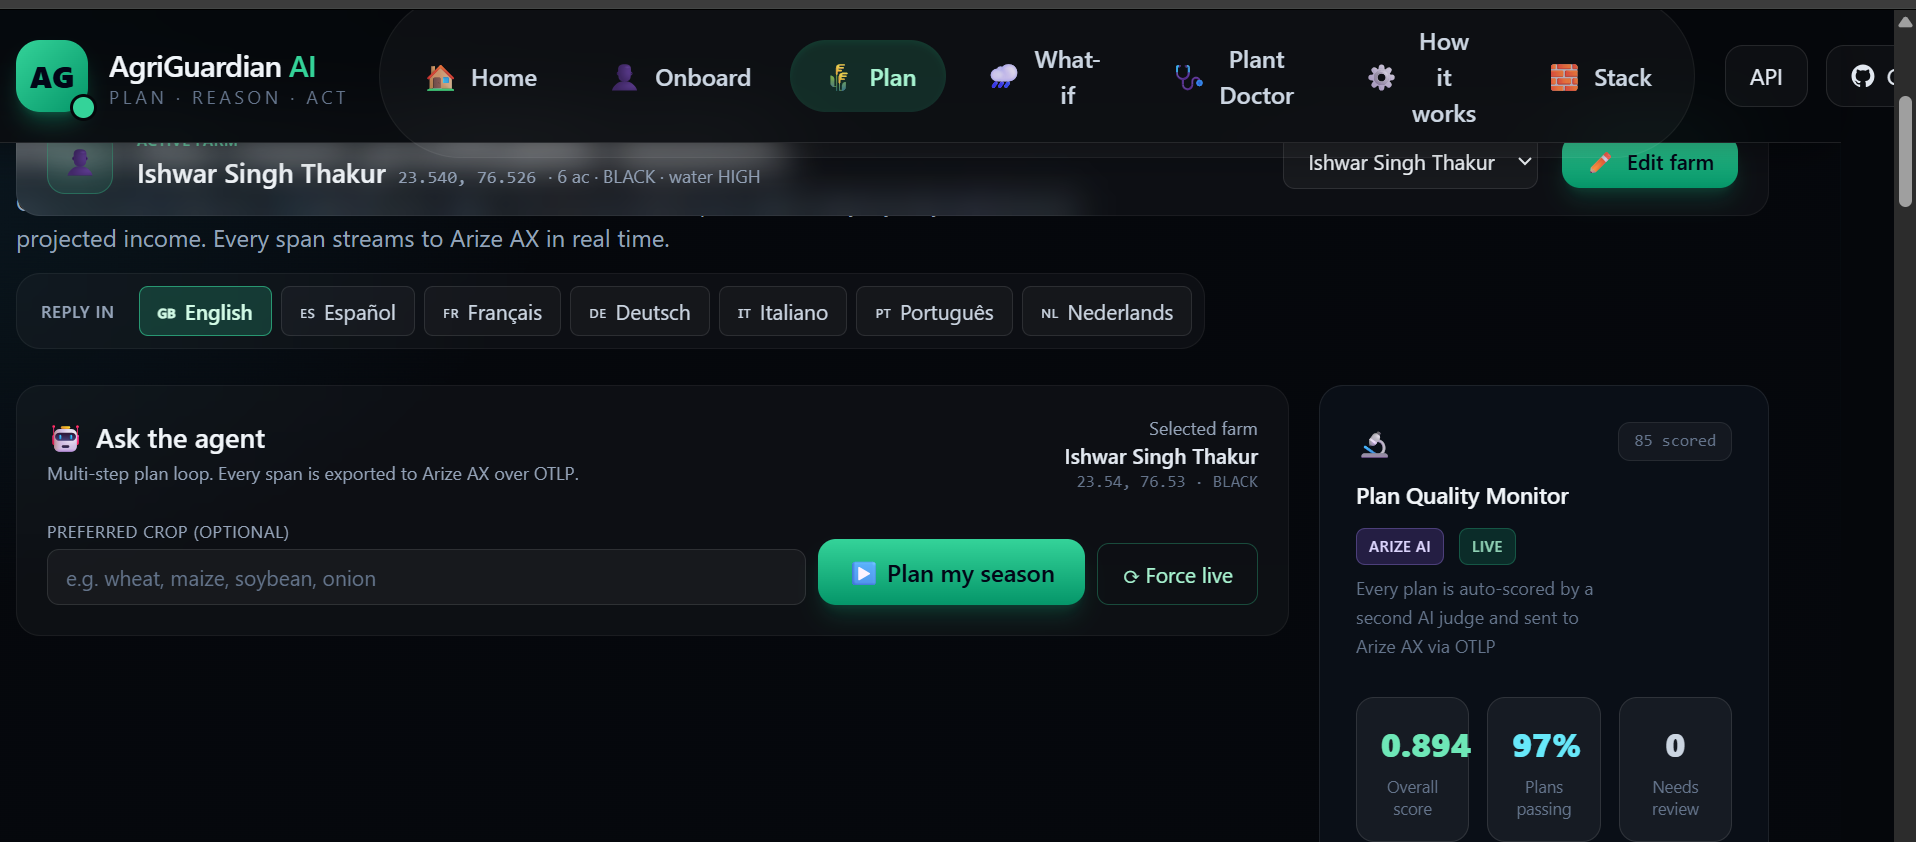The image size is (1916, 842).
Task: Click the Plan my season button
Action: point(951,573)
